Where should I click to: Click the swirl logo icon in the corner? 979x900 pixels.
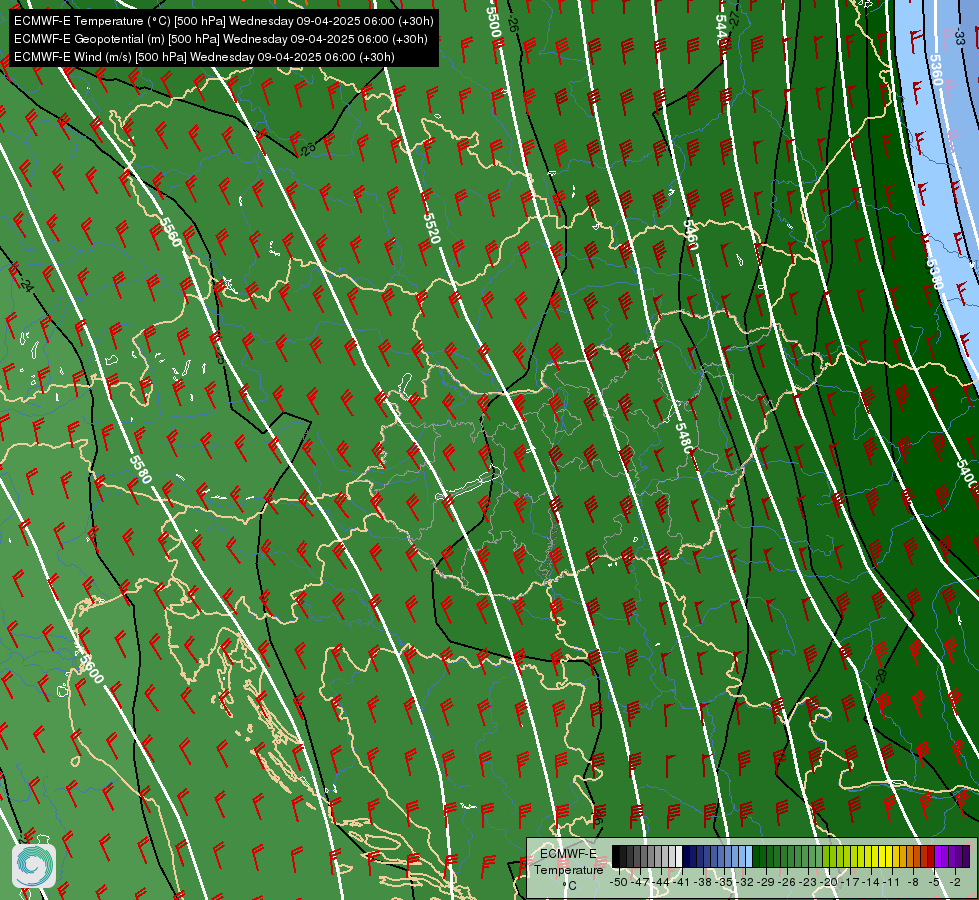point(34,865)
